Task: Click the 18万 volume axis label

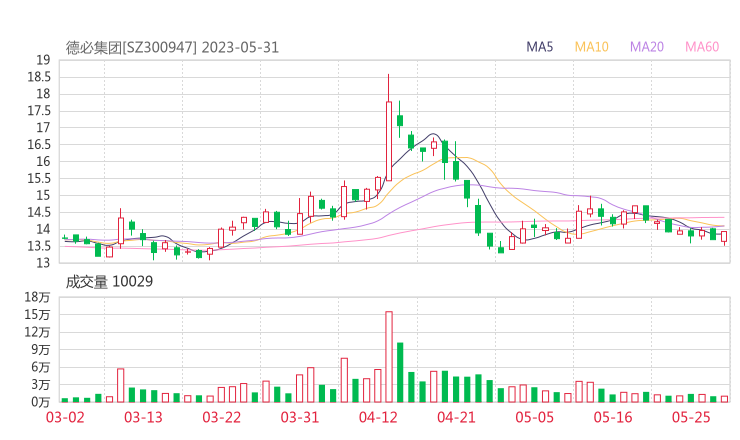Action: tap(37, 297)
